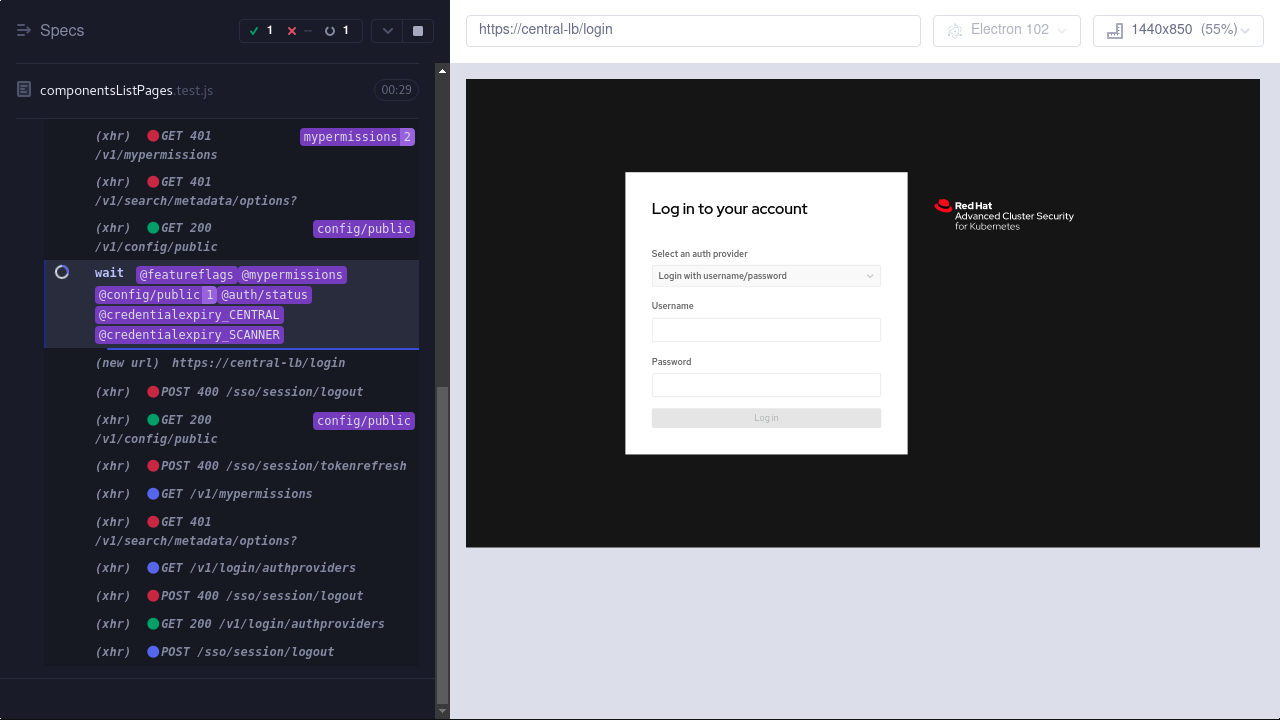This screenshot has width=1280, height=720.
Task: Click the command log scrollbar thumb
Action: [443, 544]
